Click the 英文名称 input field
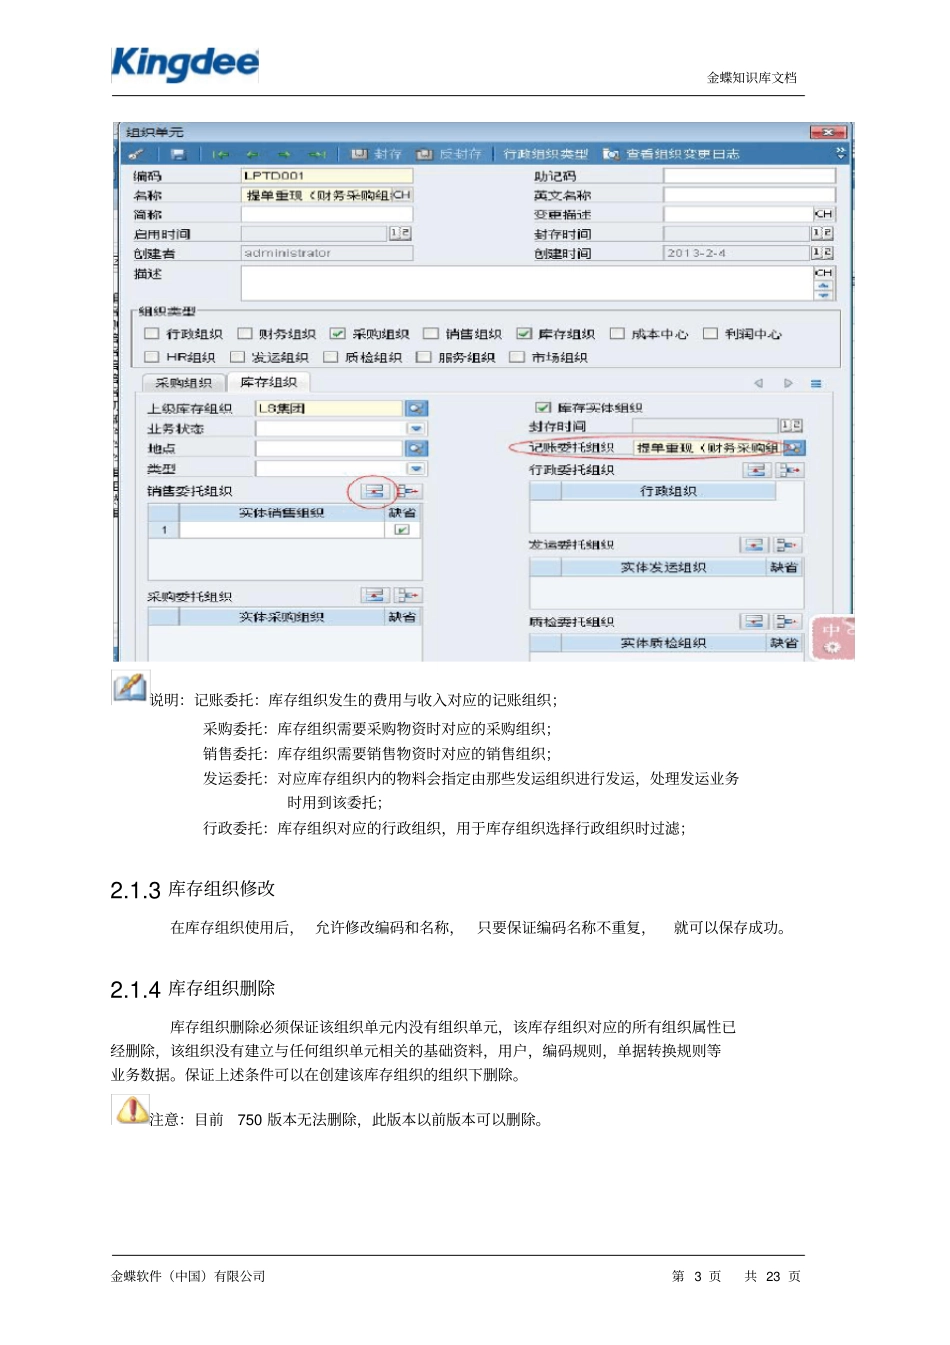 [749, 195]
